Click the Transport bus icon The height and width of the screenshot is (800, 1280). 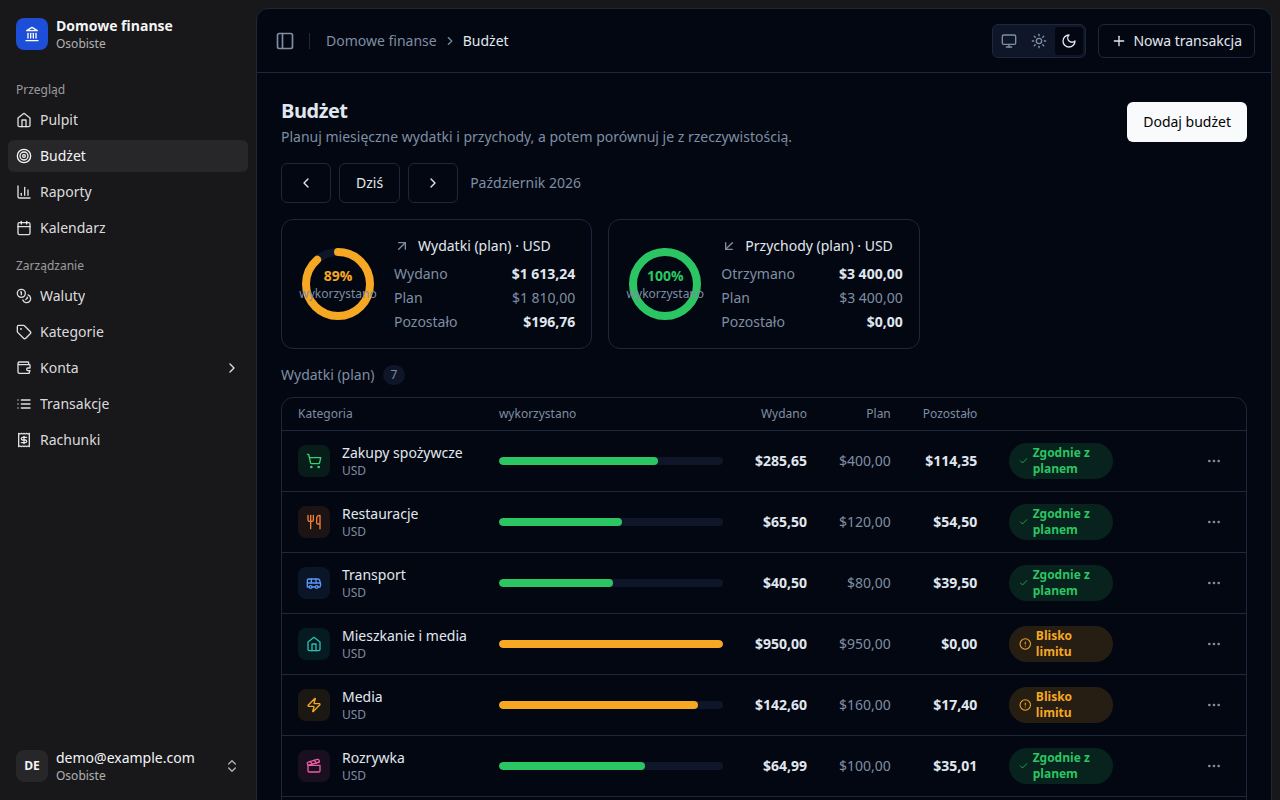[x=314, y=583]
